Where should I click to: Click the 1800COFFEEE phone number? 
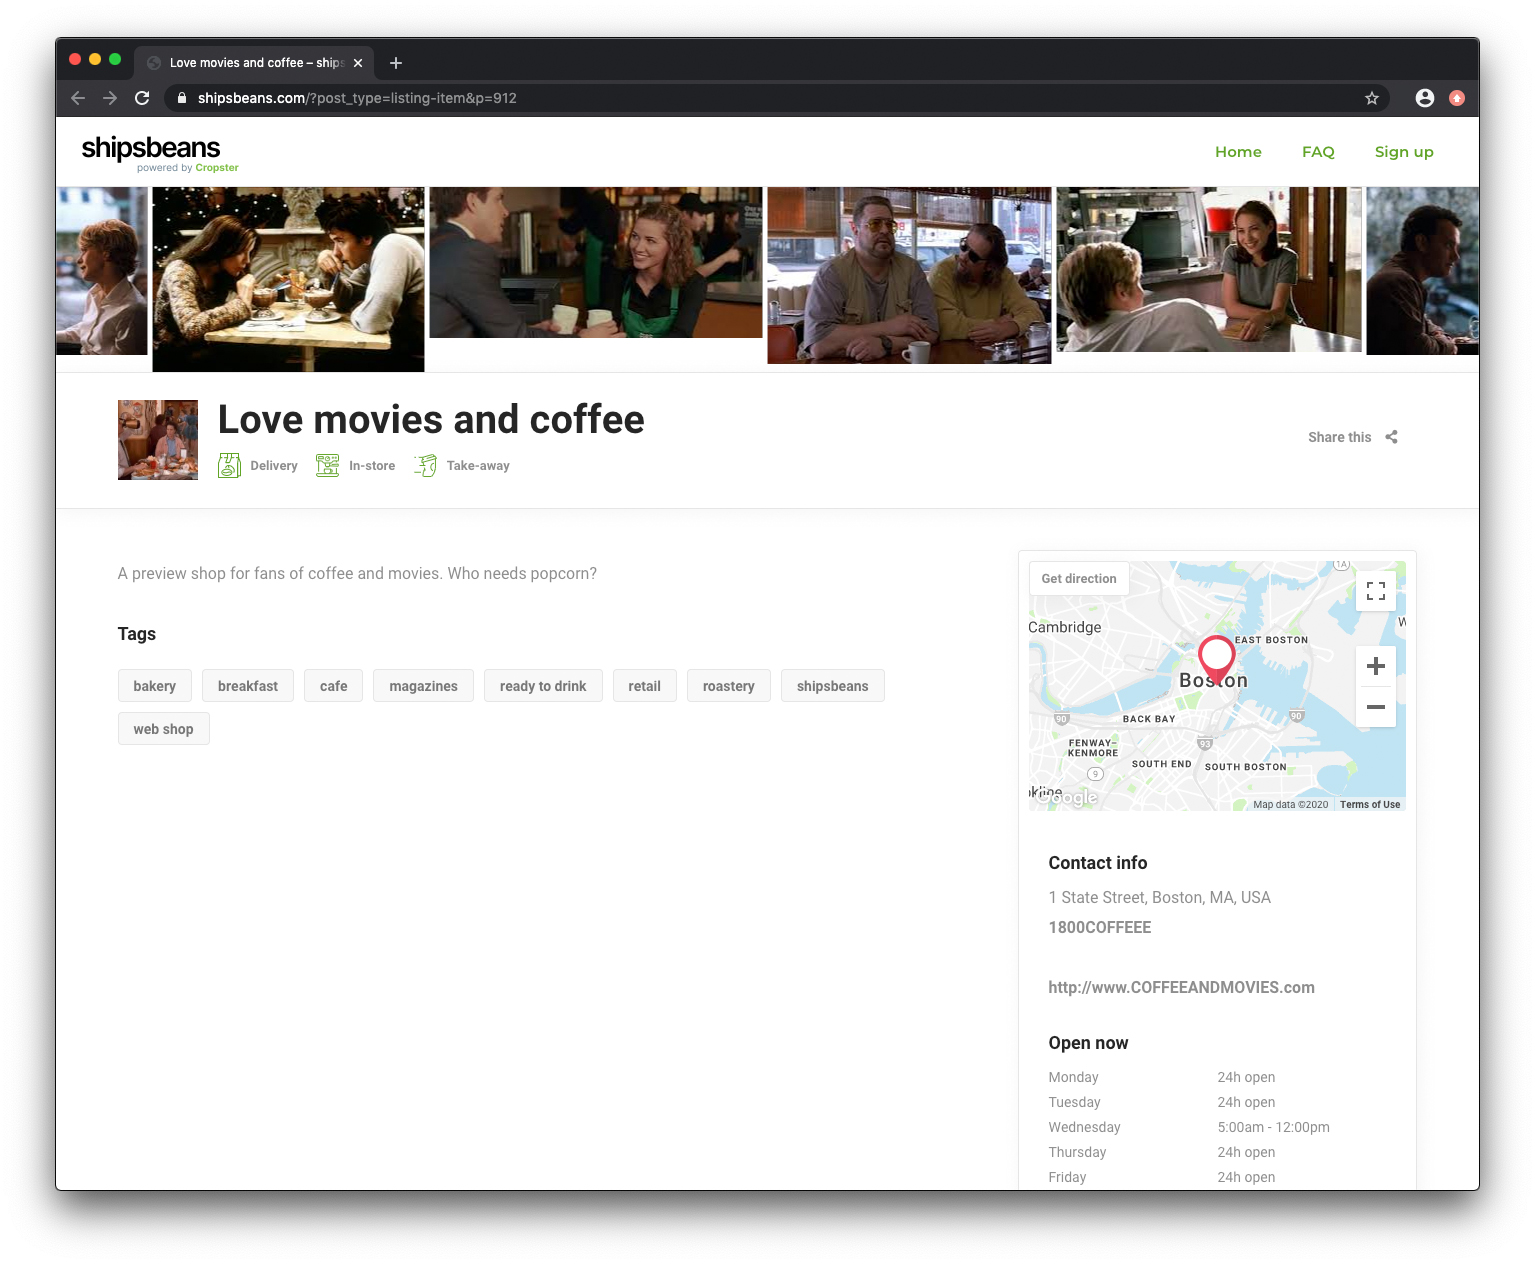(x=1100, y=927)
